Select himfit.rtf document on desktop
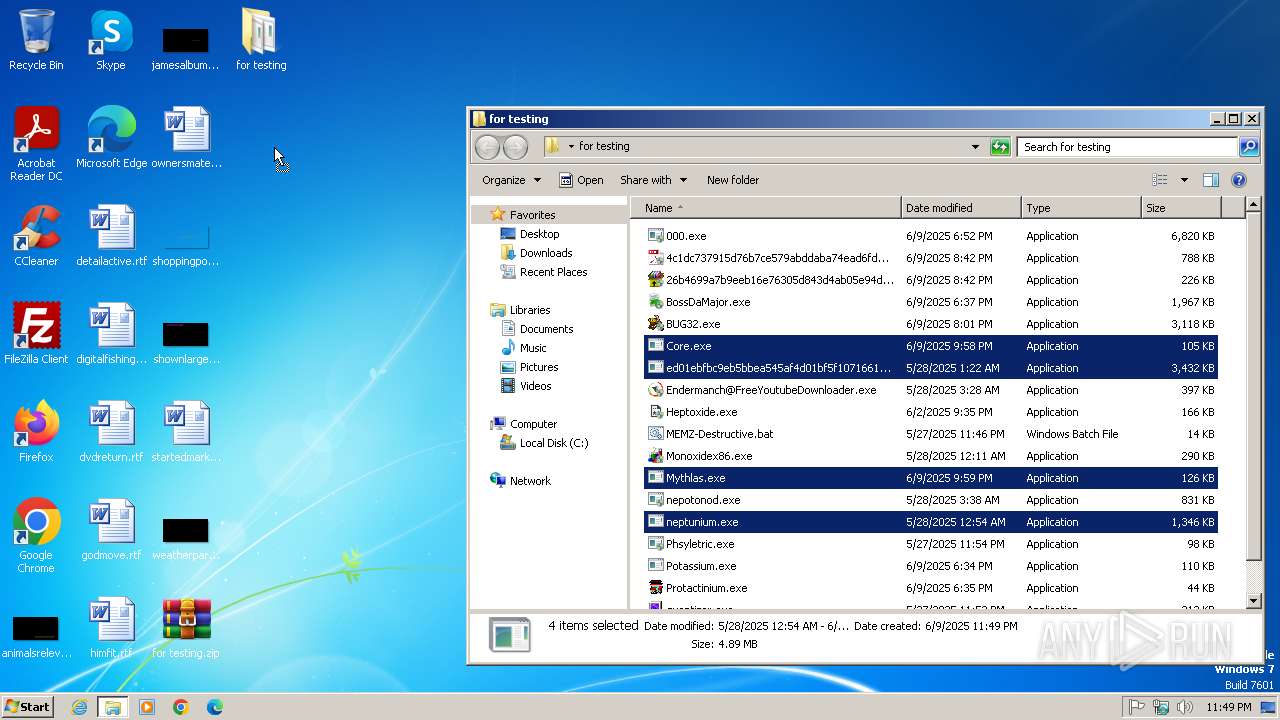The height and width of the screenshot is (720, 1280). [111, 628]
